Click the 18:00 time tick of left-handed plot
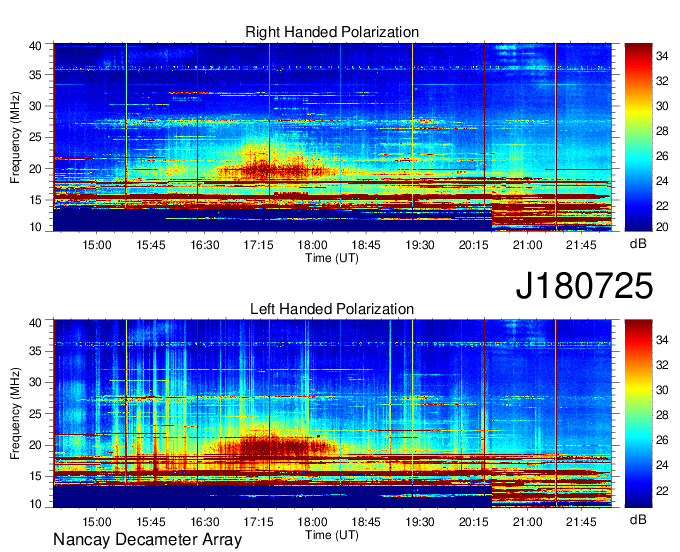Image resolution: width=680 pixels, height=552 pixels. pyautogui.click(x=312, y=521)
